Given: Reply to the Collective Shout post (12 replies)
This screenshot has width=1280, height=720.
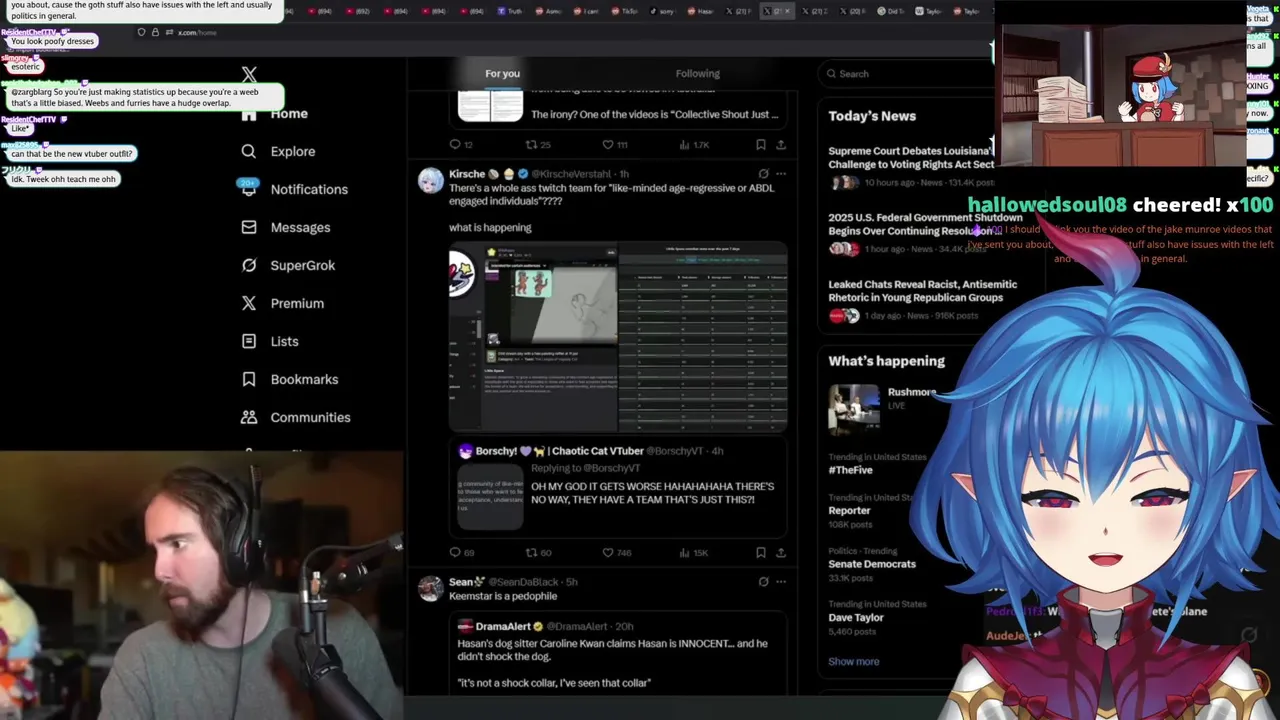Looking at the screenshot, I should tap(461, 145).
